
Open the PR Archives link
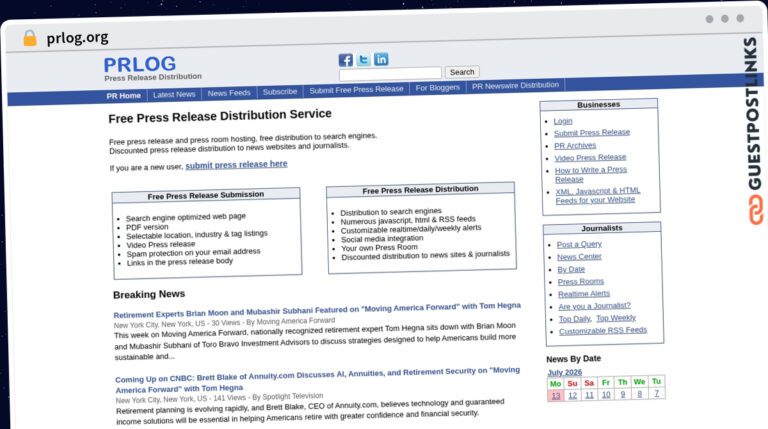tap(575, 145)
